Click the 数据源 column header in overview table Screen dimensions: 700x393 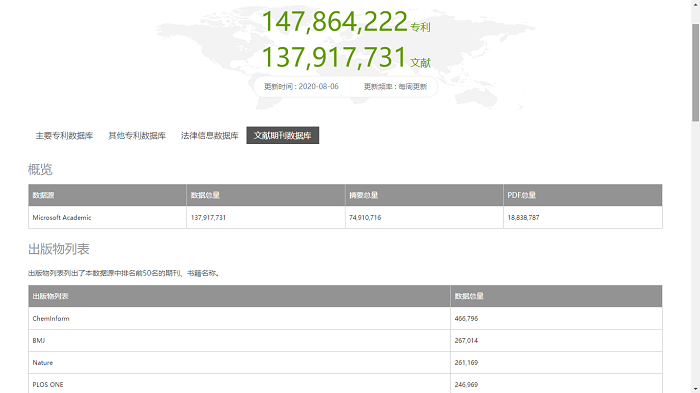[107, 195]
